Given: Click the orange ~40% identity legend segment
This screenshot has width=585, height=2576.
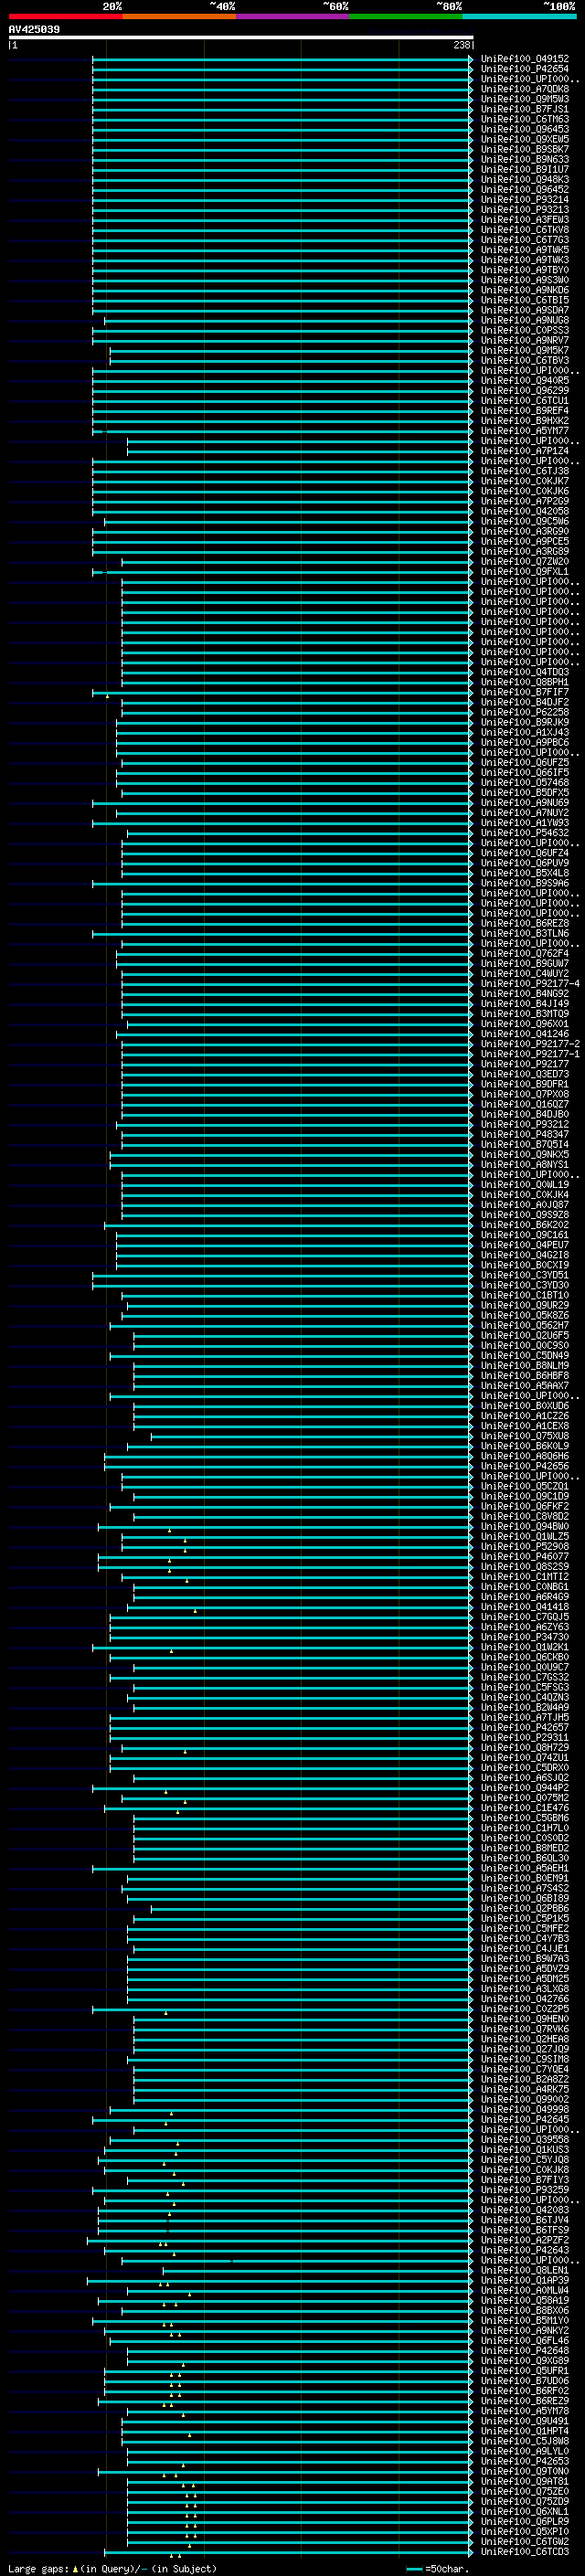Looking at the screenshot, I should pos(179,17).
